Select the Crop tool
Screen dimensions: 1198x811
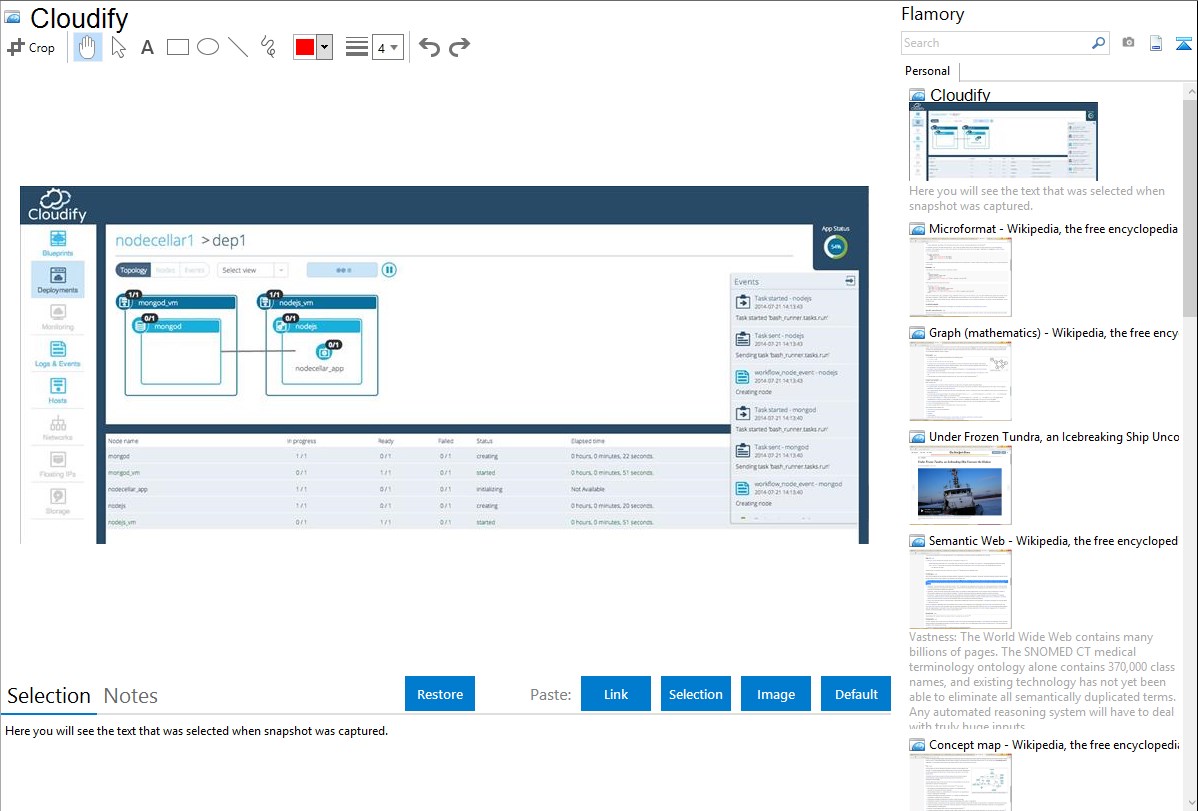tap(31, 47)
